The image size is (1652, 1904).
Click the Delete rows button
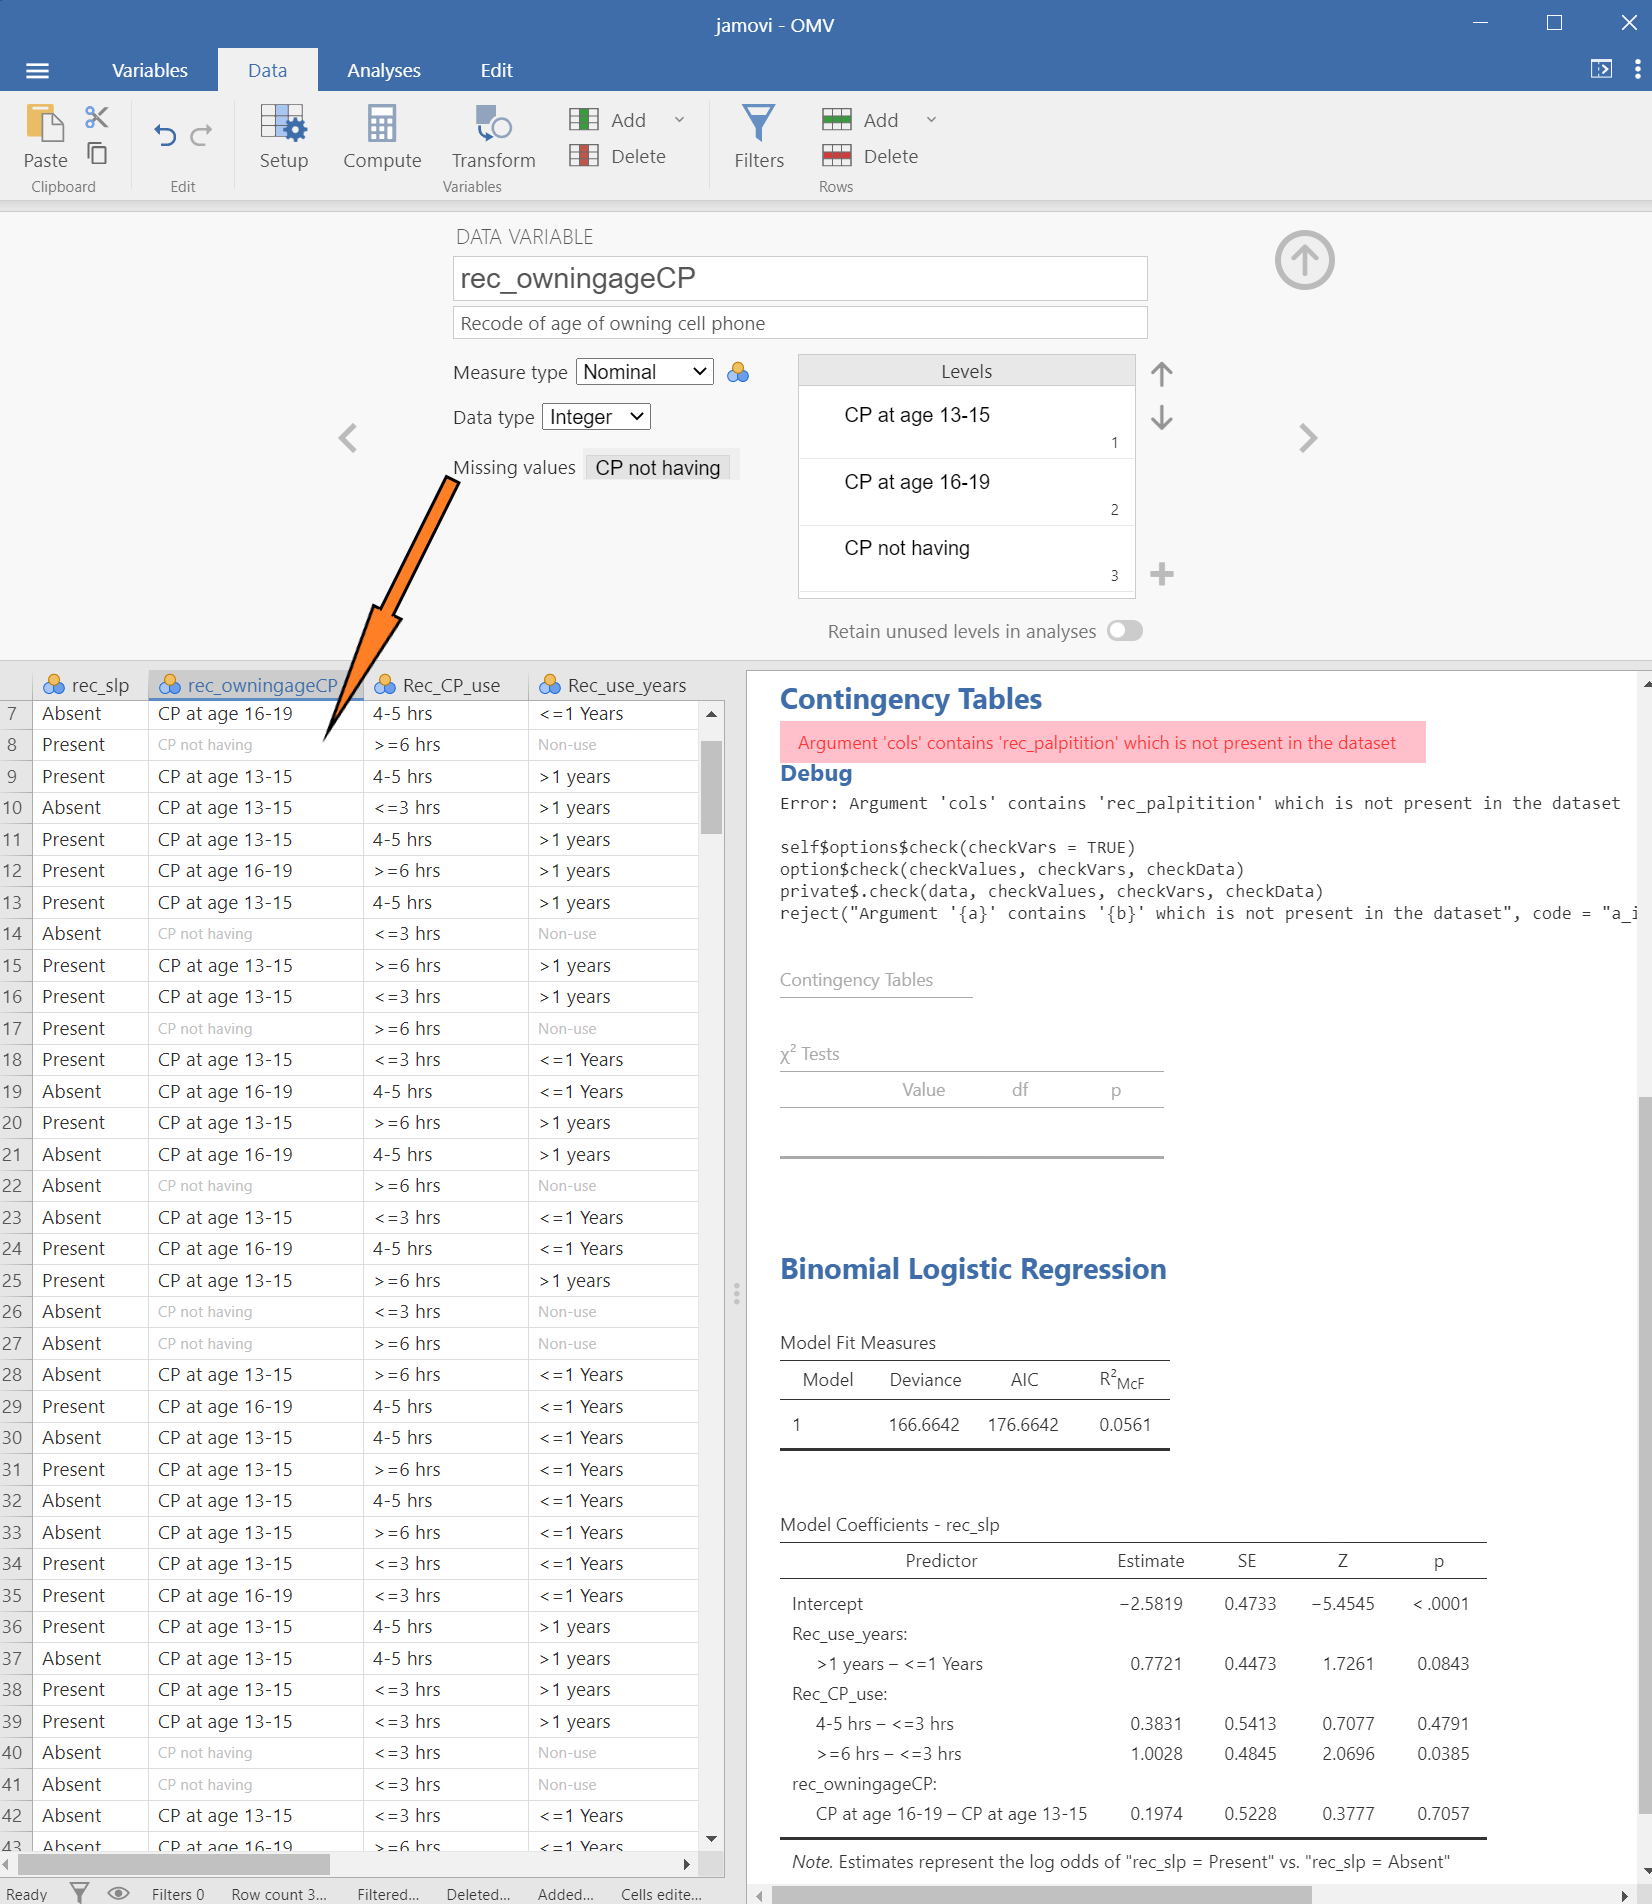870,156
